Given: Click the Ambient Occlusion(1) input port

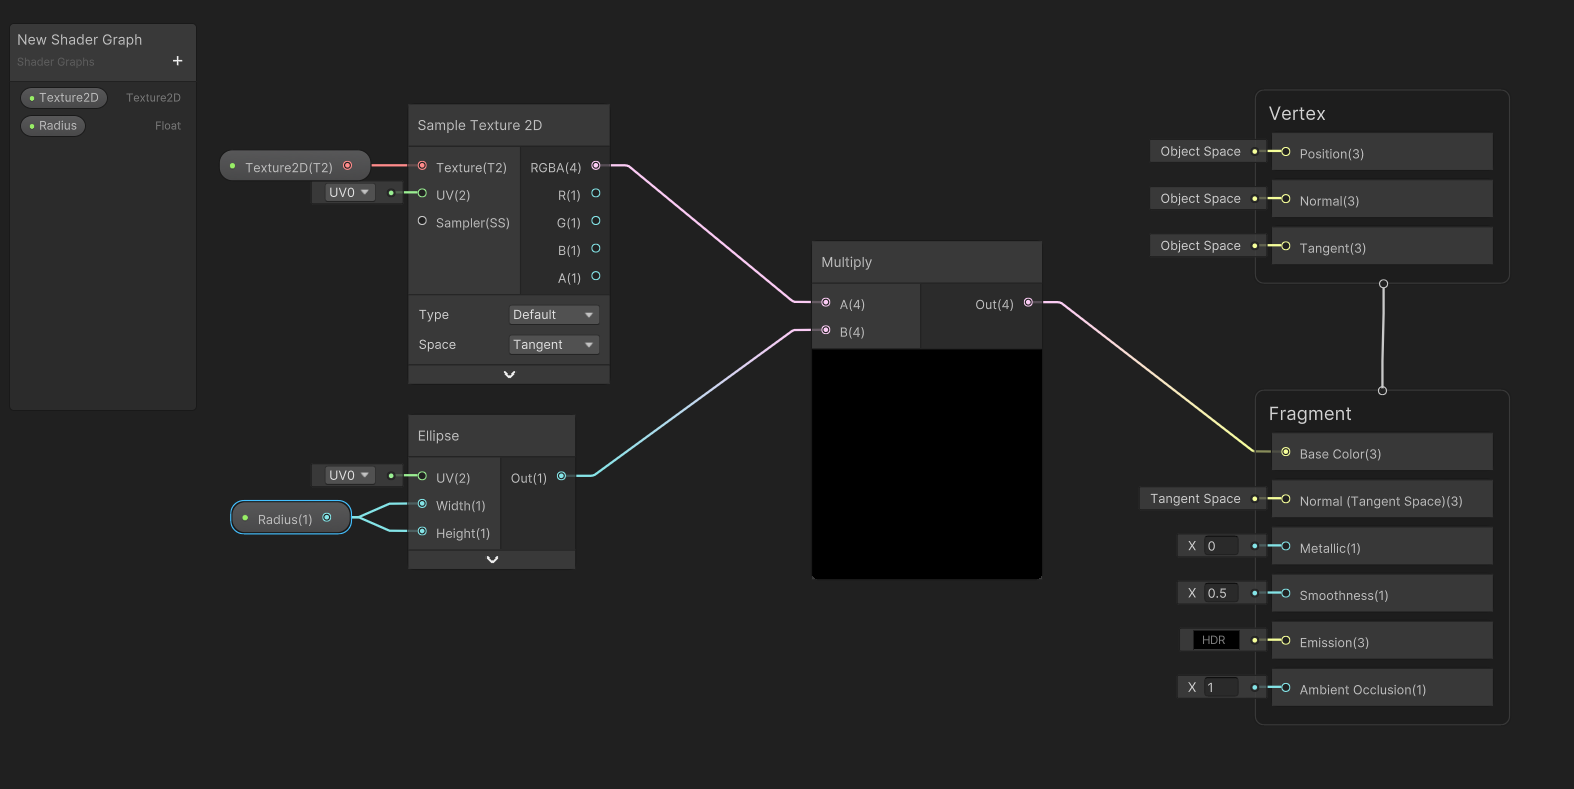Looking at the screenshot, I should coord(1286,687).
